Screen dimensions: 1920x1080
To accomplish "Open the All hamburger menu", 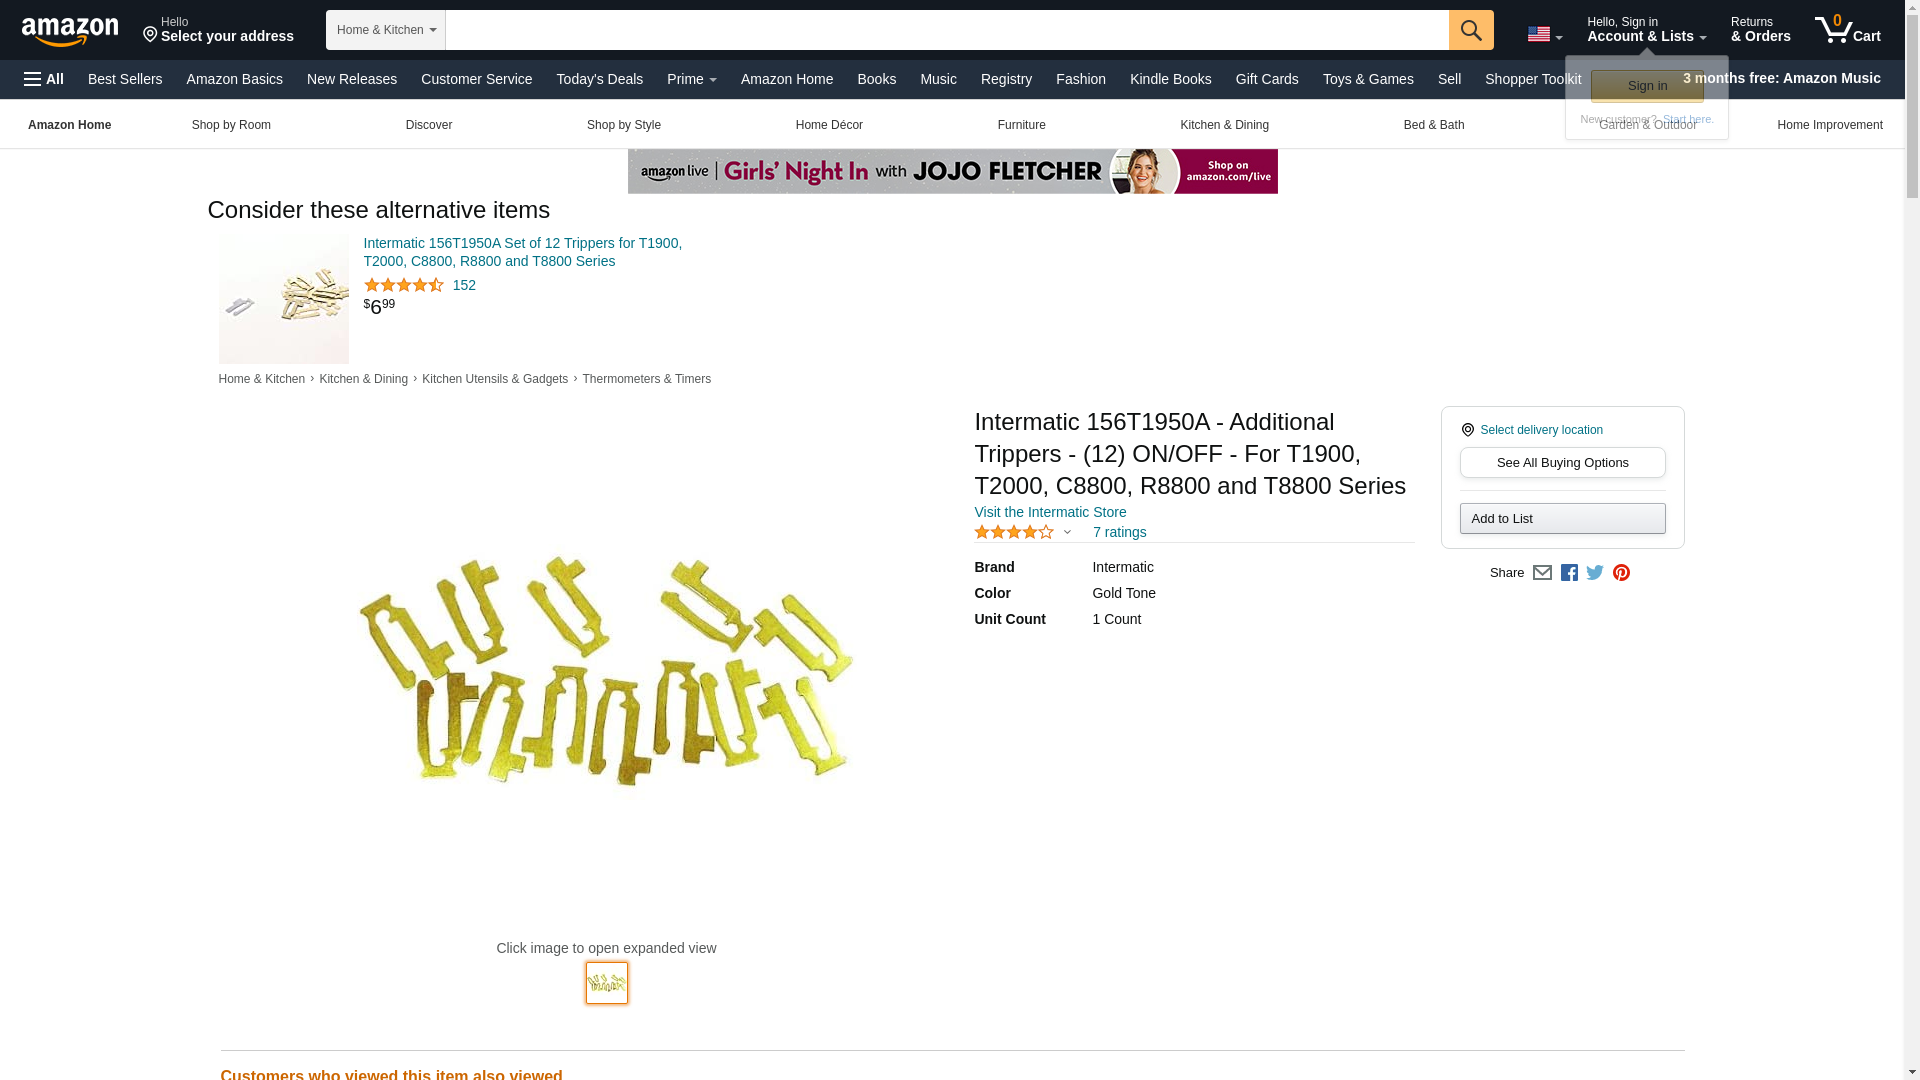I will pyautogui.click(x=44, y=79).
